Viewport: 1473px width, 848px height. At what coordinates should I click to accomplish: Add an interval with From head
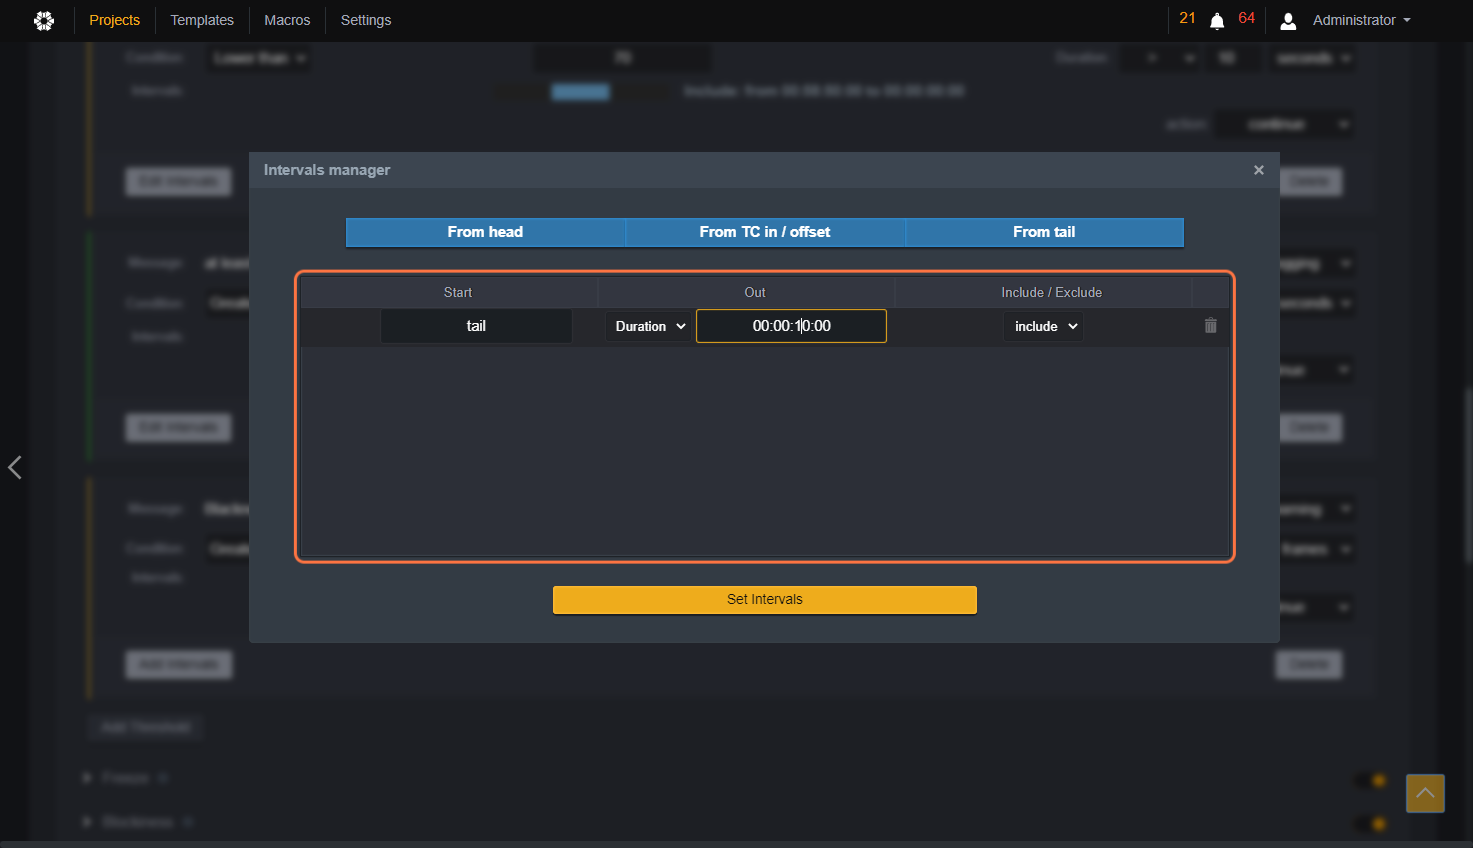point(485,232)
